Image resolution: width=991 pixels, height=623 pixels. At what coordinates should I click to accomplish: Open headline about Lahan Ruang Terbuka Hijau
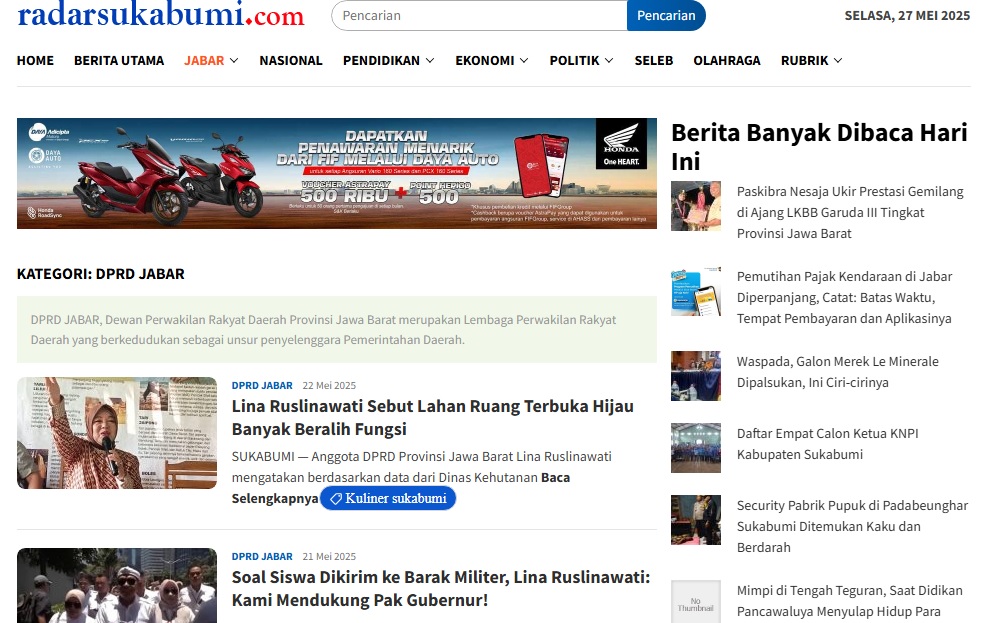coord(432,418)
